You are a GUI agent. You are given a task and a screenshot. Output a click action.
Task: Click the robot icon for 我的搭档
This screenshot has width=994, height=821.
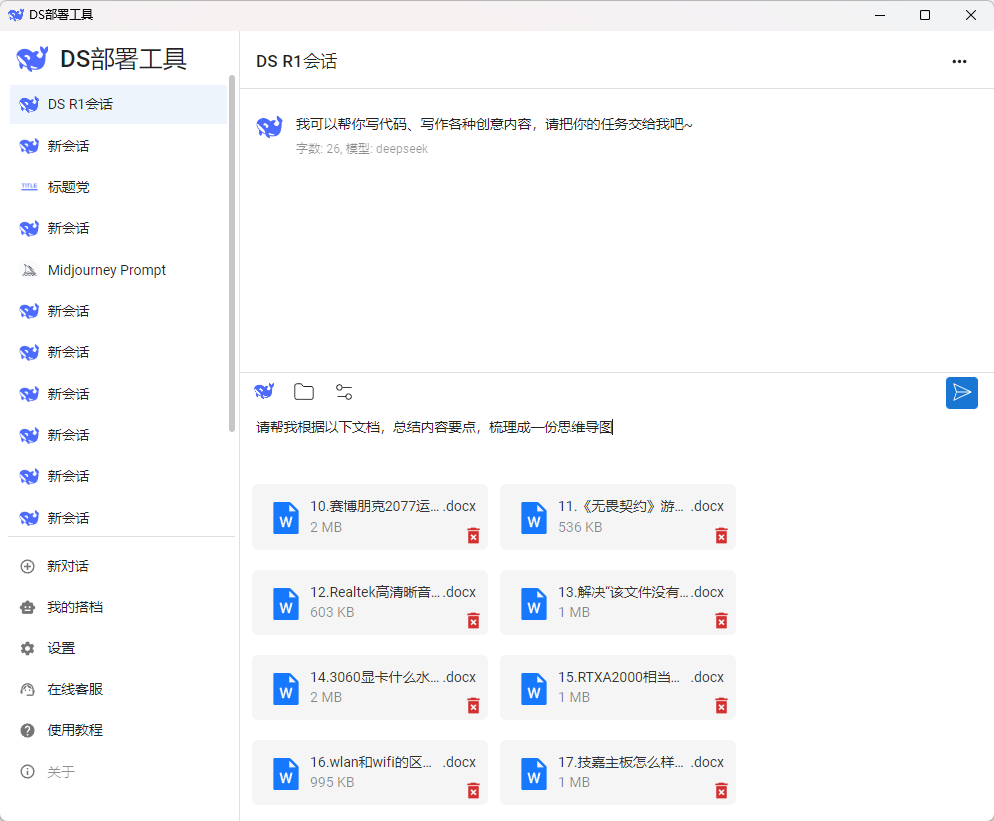[27, 607]
